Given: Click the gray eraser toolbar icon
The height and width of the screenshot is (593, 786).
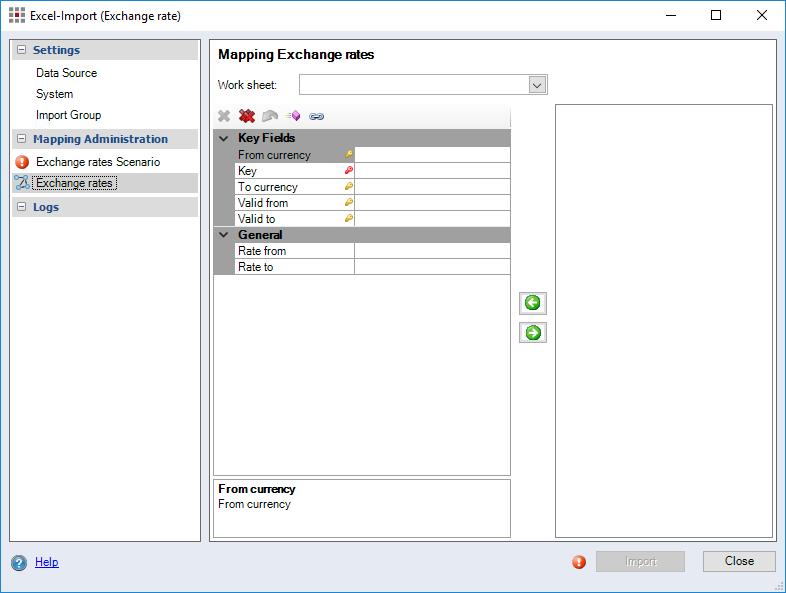Looking at the screenshot, I should (270, 117).
